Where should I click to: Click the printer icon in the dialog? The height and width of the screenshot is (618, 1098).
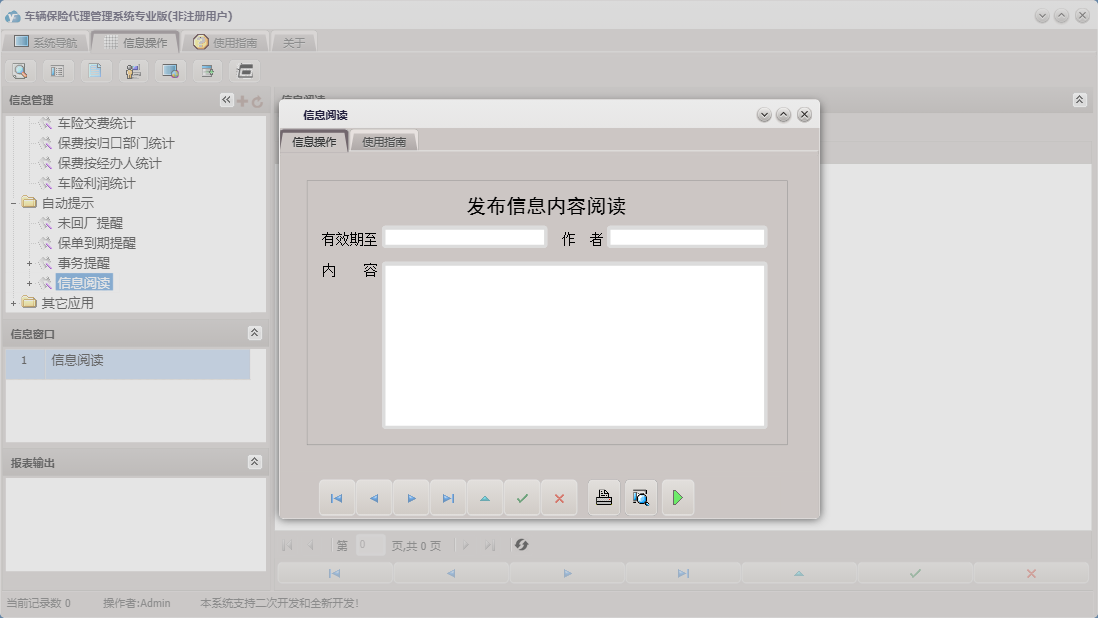604,498
